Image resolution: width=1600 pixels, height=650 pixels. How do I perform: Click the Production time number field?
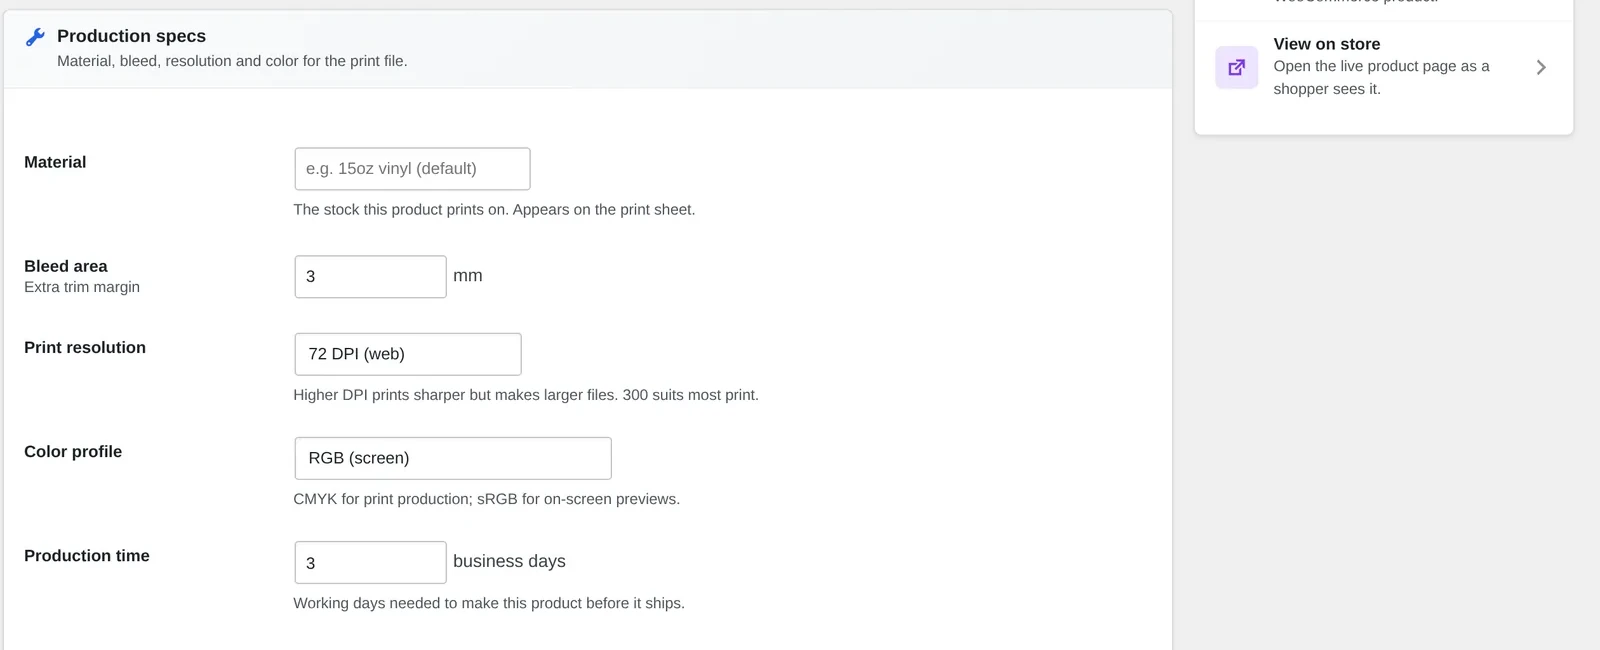(370, 563)
